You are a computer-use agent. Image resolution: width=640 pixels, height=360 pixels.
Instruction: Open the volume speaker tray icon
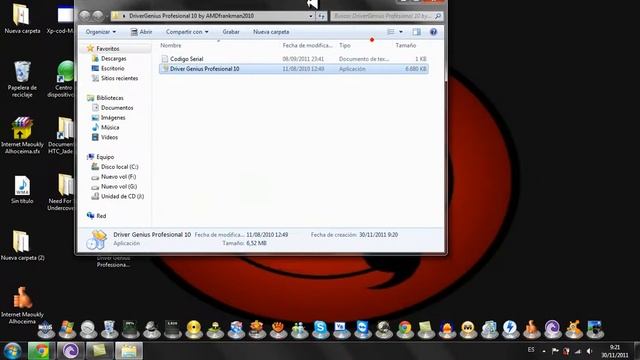(x=589, y=351)
